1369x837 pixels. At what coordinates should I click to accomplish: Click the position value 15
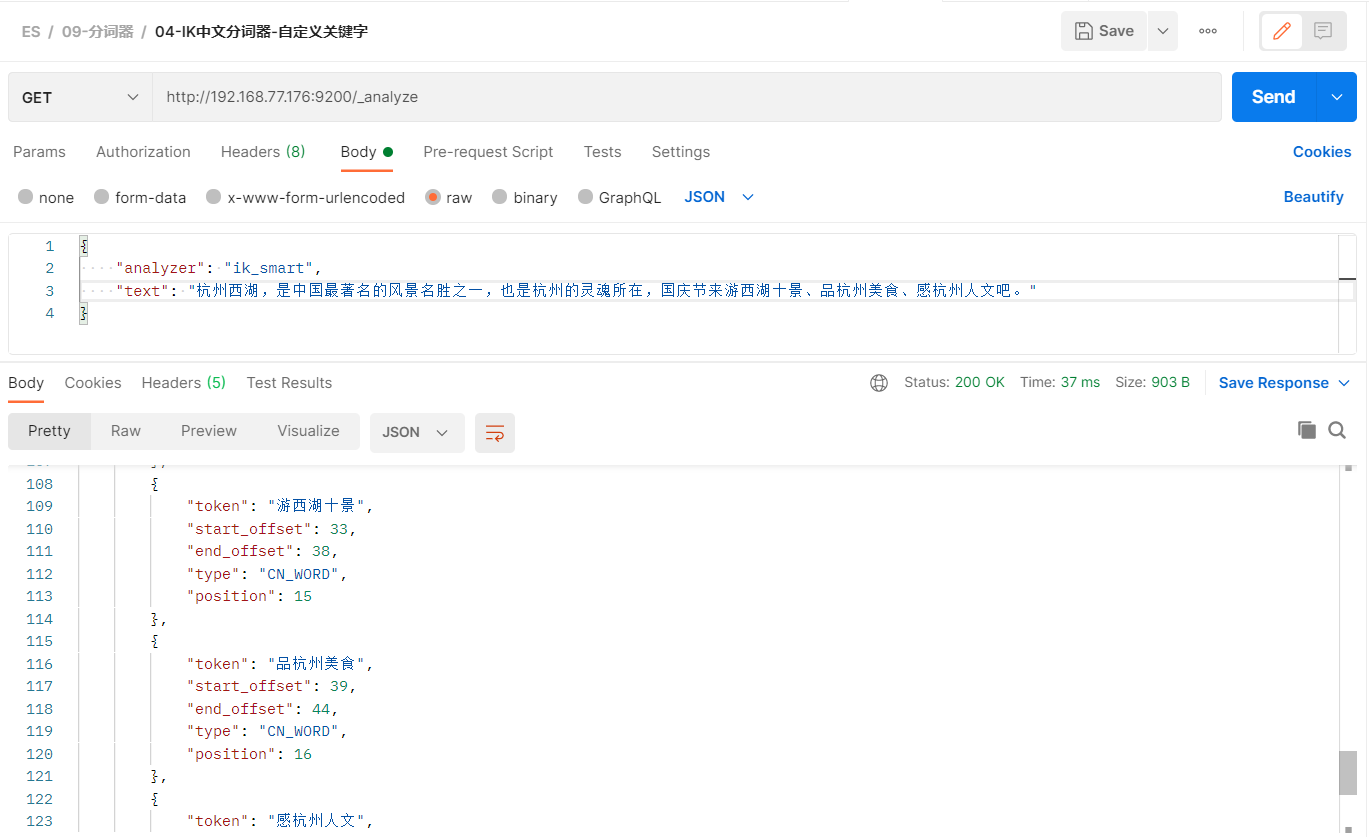pos(303,596)
